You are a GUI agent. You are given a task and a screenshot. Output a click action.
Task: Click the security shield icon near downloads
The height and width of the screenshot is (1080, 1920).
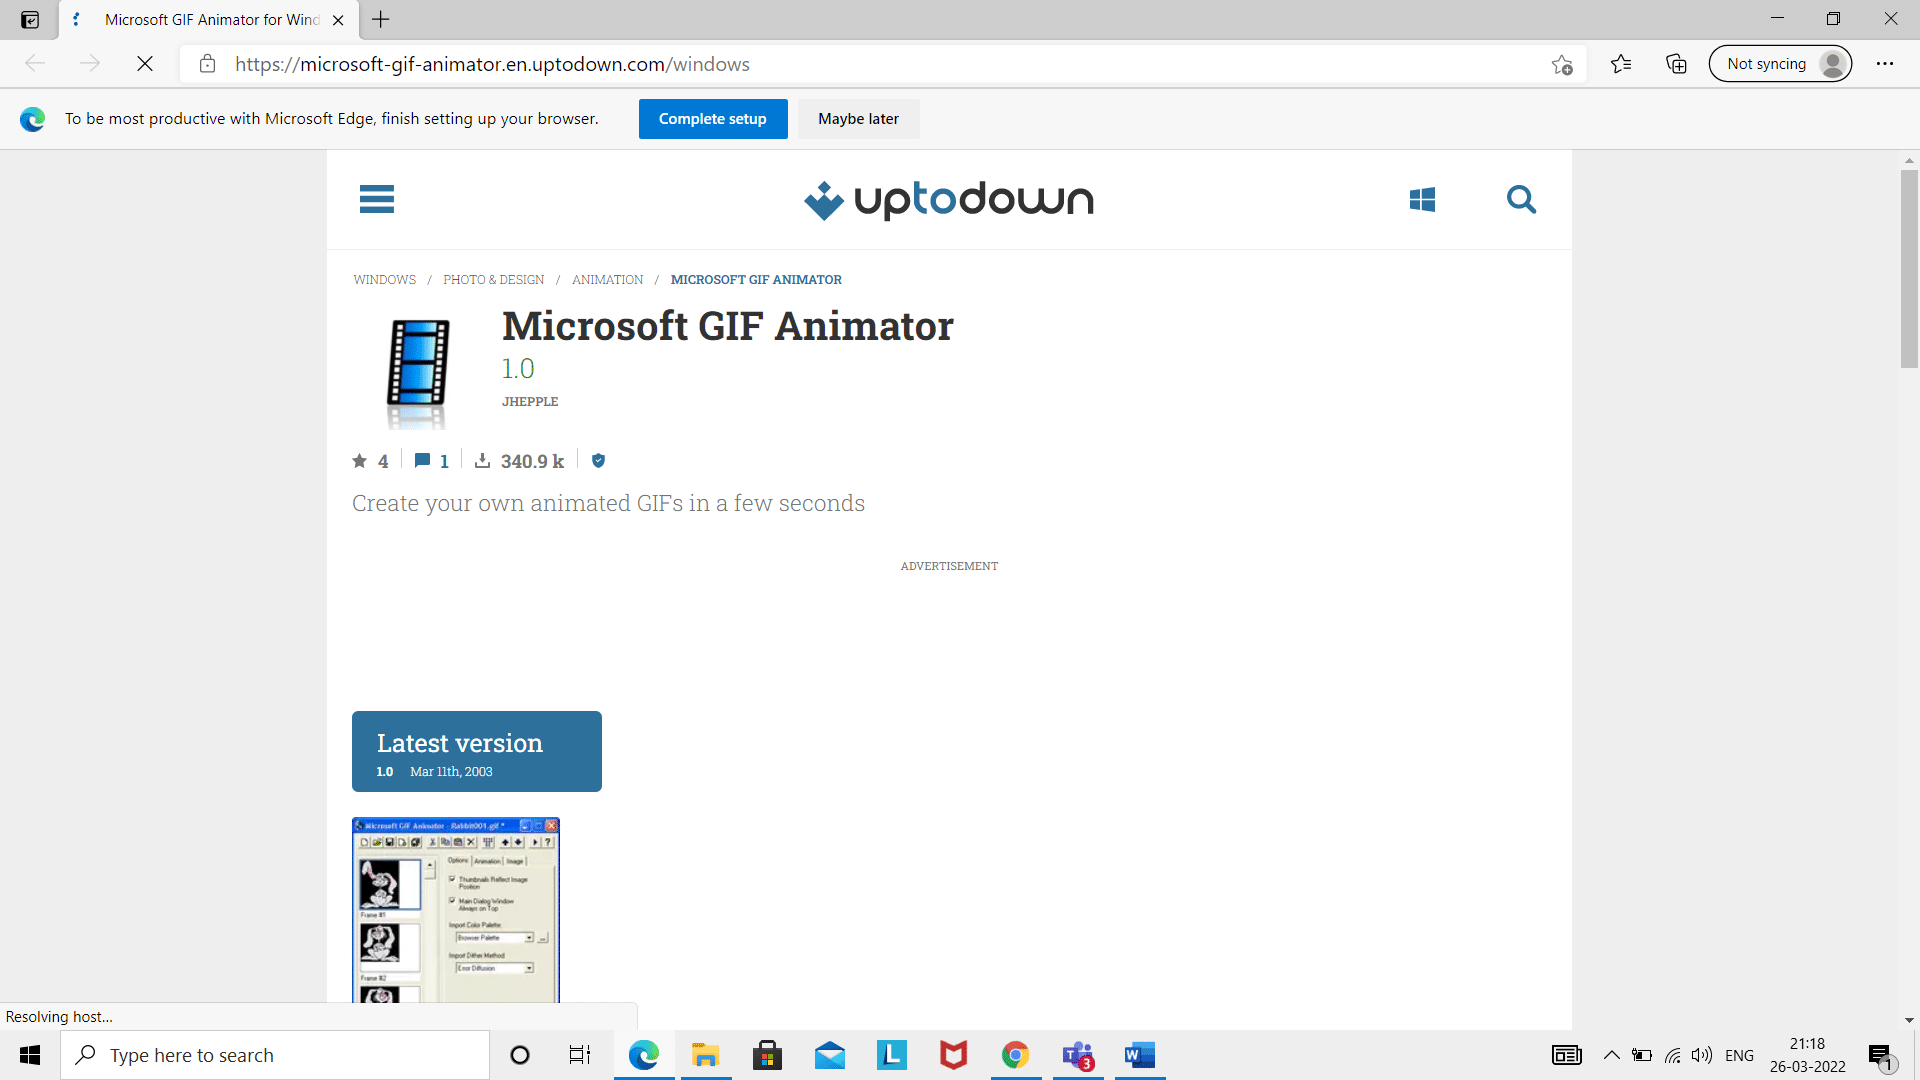pyautogui.click(x=599, y=460)
